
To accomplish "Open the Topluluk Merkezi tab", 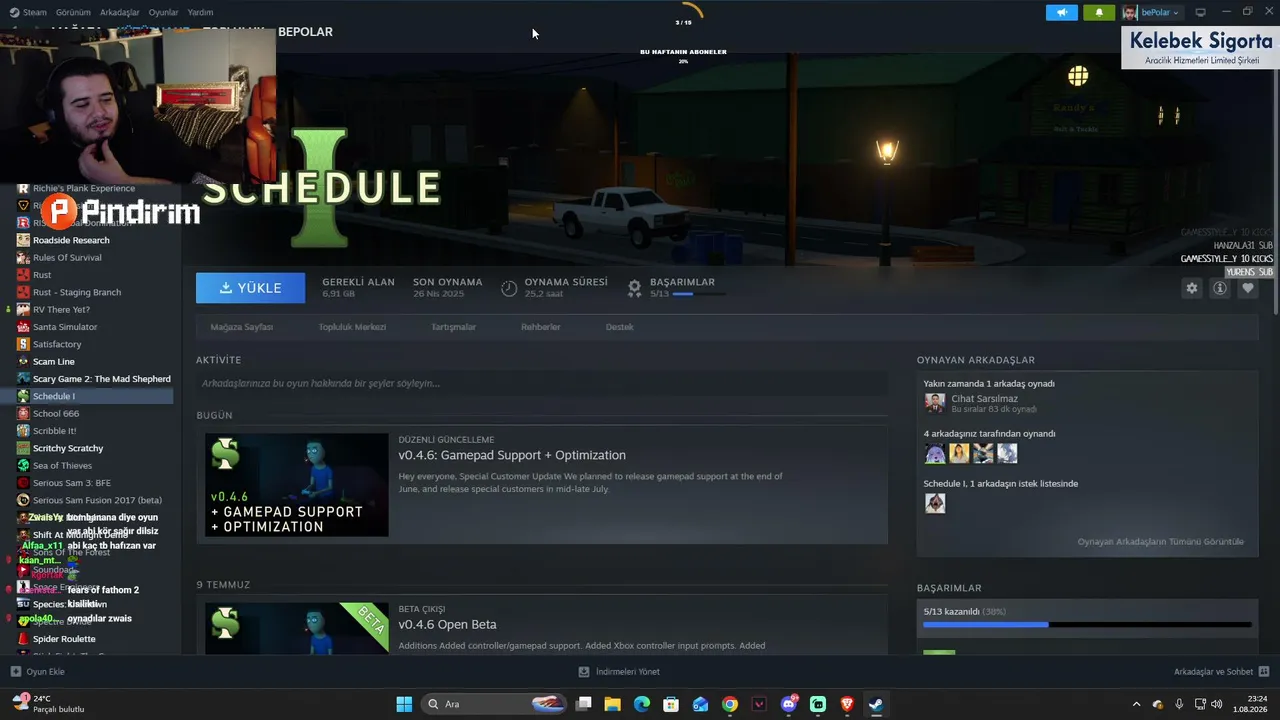I will (x=352, y=327).
